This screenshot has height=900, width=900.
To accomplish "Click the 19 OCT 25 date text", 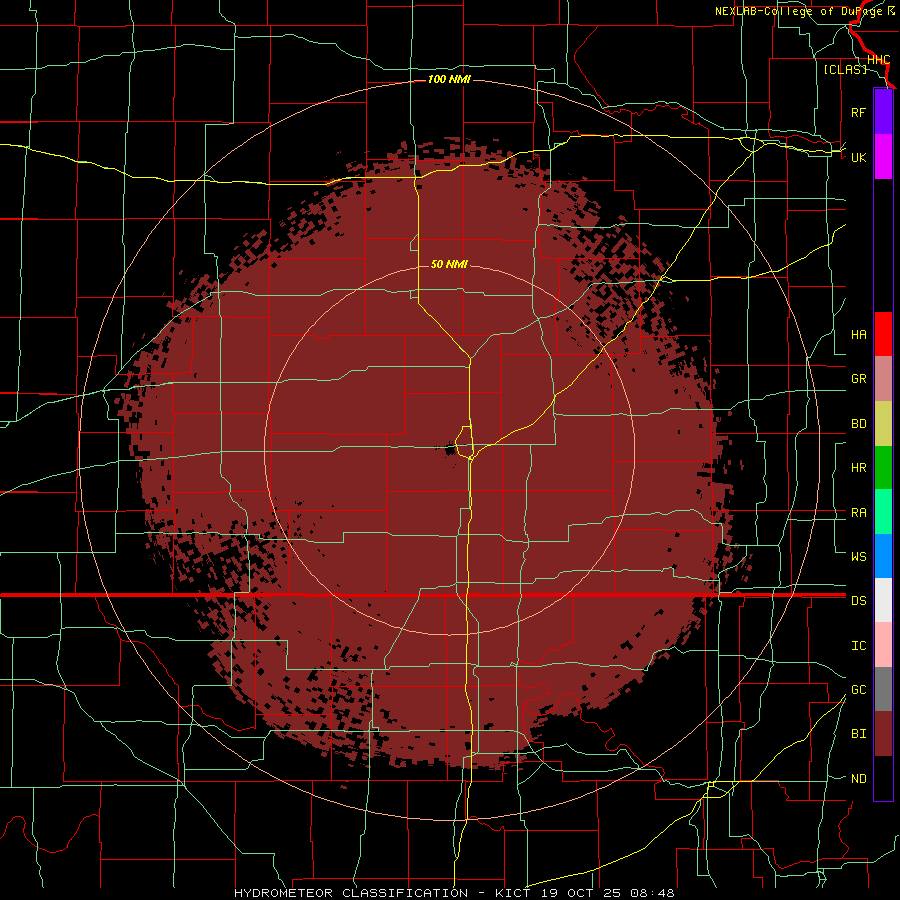I will point(581,893).
